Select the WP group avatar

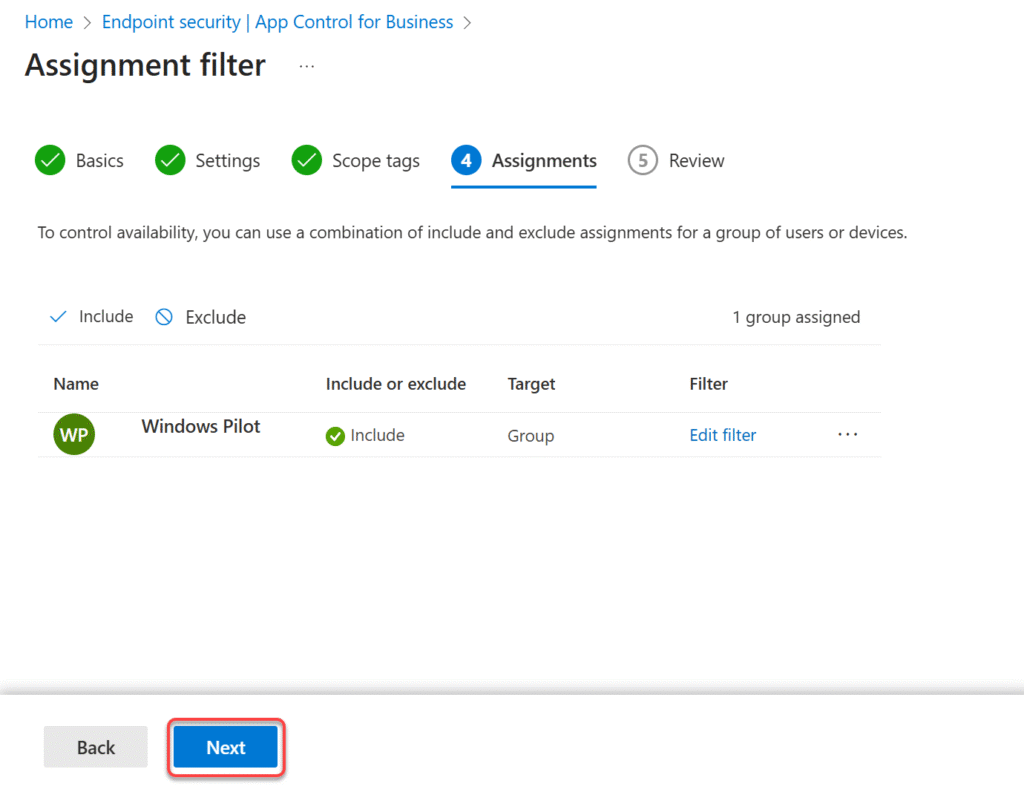point(74,434)
